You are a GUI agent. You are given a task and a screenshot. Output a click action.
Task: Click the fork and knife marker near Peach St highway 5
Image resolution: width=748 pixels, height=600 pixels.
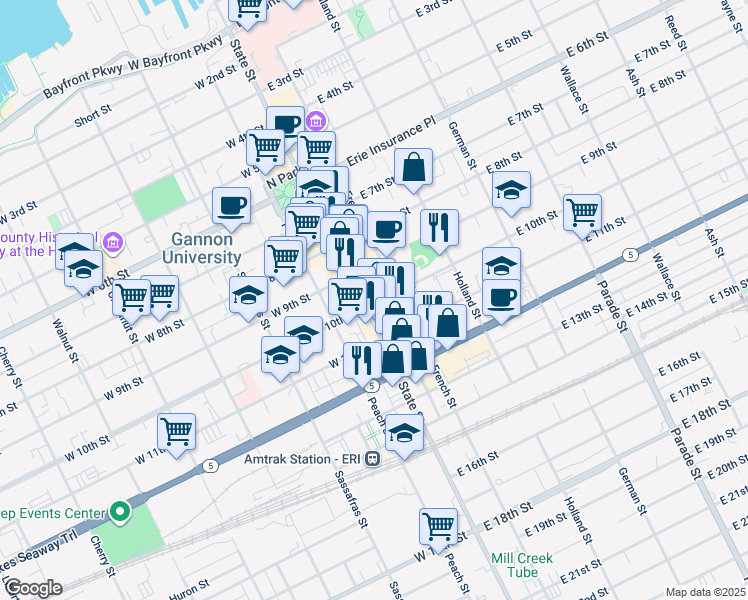[363, 362]
